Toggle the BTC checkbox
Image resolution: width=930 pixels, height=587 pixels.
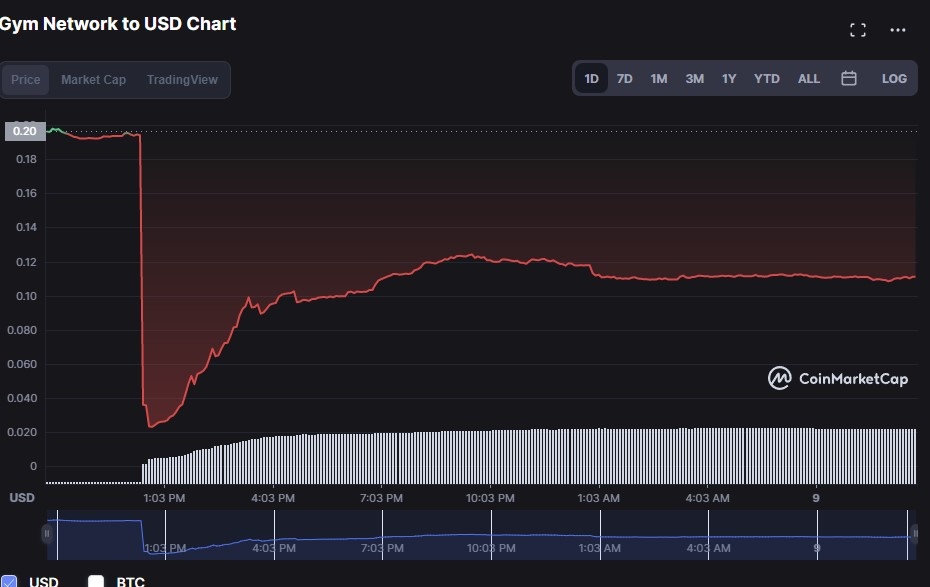pyautogui.click(x=96, y=582)
